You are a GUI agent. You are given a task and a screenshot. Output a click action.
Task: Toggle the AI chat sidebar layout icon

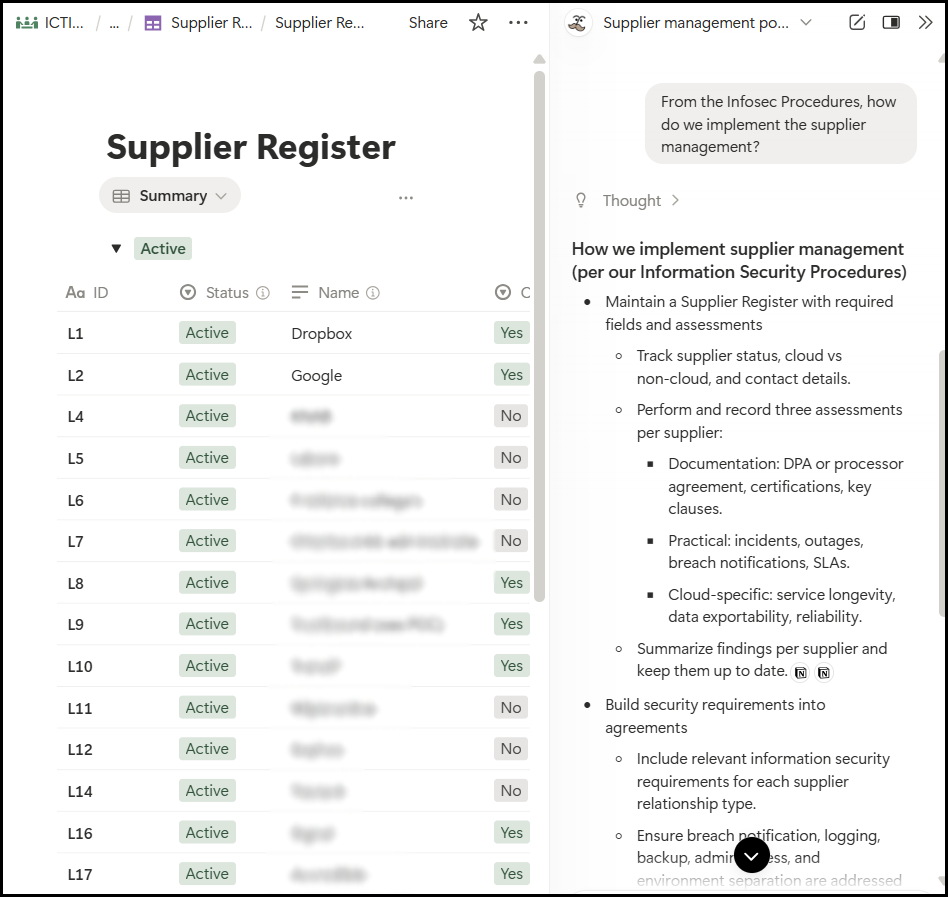pyautogui.click(x=891, y=22)
